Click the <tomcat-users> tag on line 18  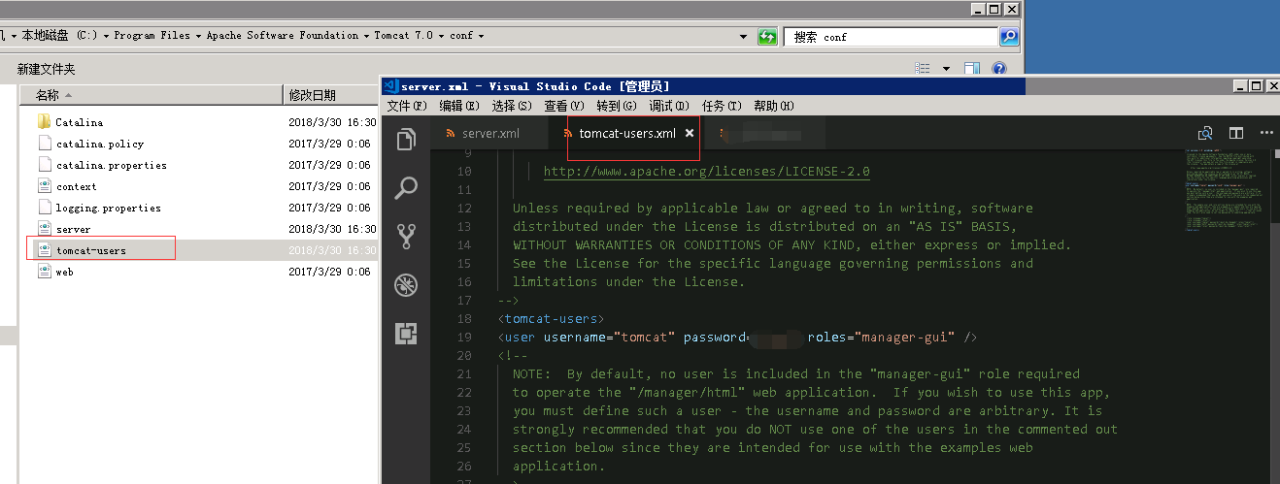(x=550, y=319)
